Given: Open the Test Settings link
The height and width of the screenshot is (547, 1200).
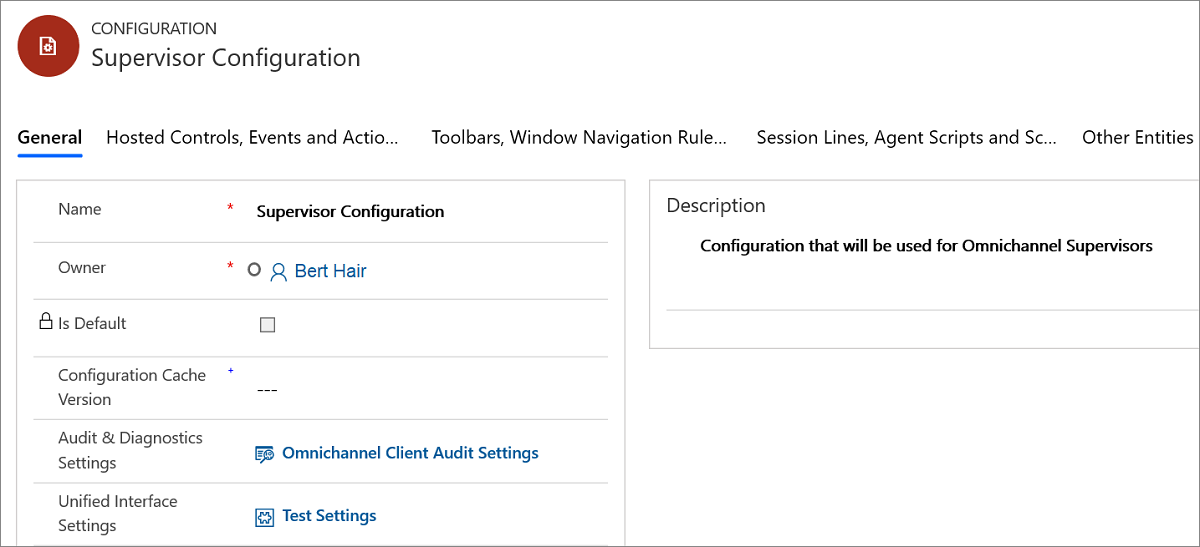Looking at the screenshot, I should click(x=329, y=516).
